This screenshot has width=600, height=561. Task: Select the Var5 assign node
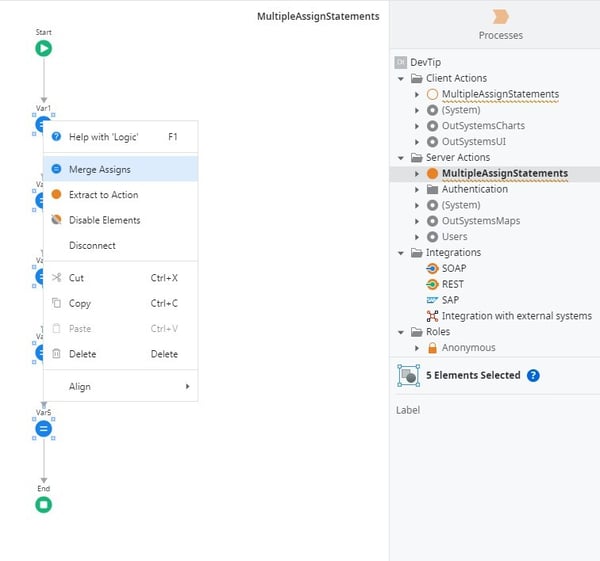44,428
